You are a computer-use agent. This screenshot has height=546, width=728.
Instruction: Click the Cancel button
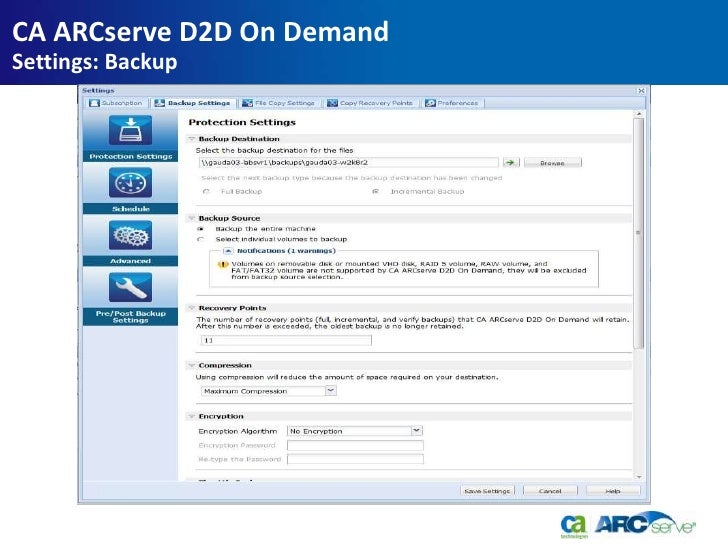pyautogui.click(x=550, y=491)
